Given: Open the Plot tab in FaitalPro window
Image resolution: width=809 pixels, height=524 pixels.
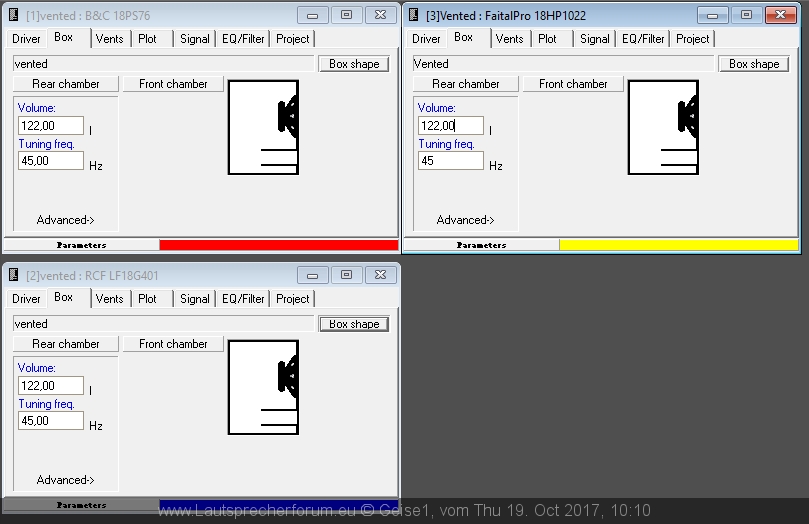Looking at the screenshot, I should click(x=547, y=39).
